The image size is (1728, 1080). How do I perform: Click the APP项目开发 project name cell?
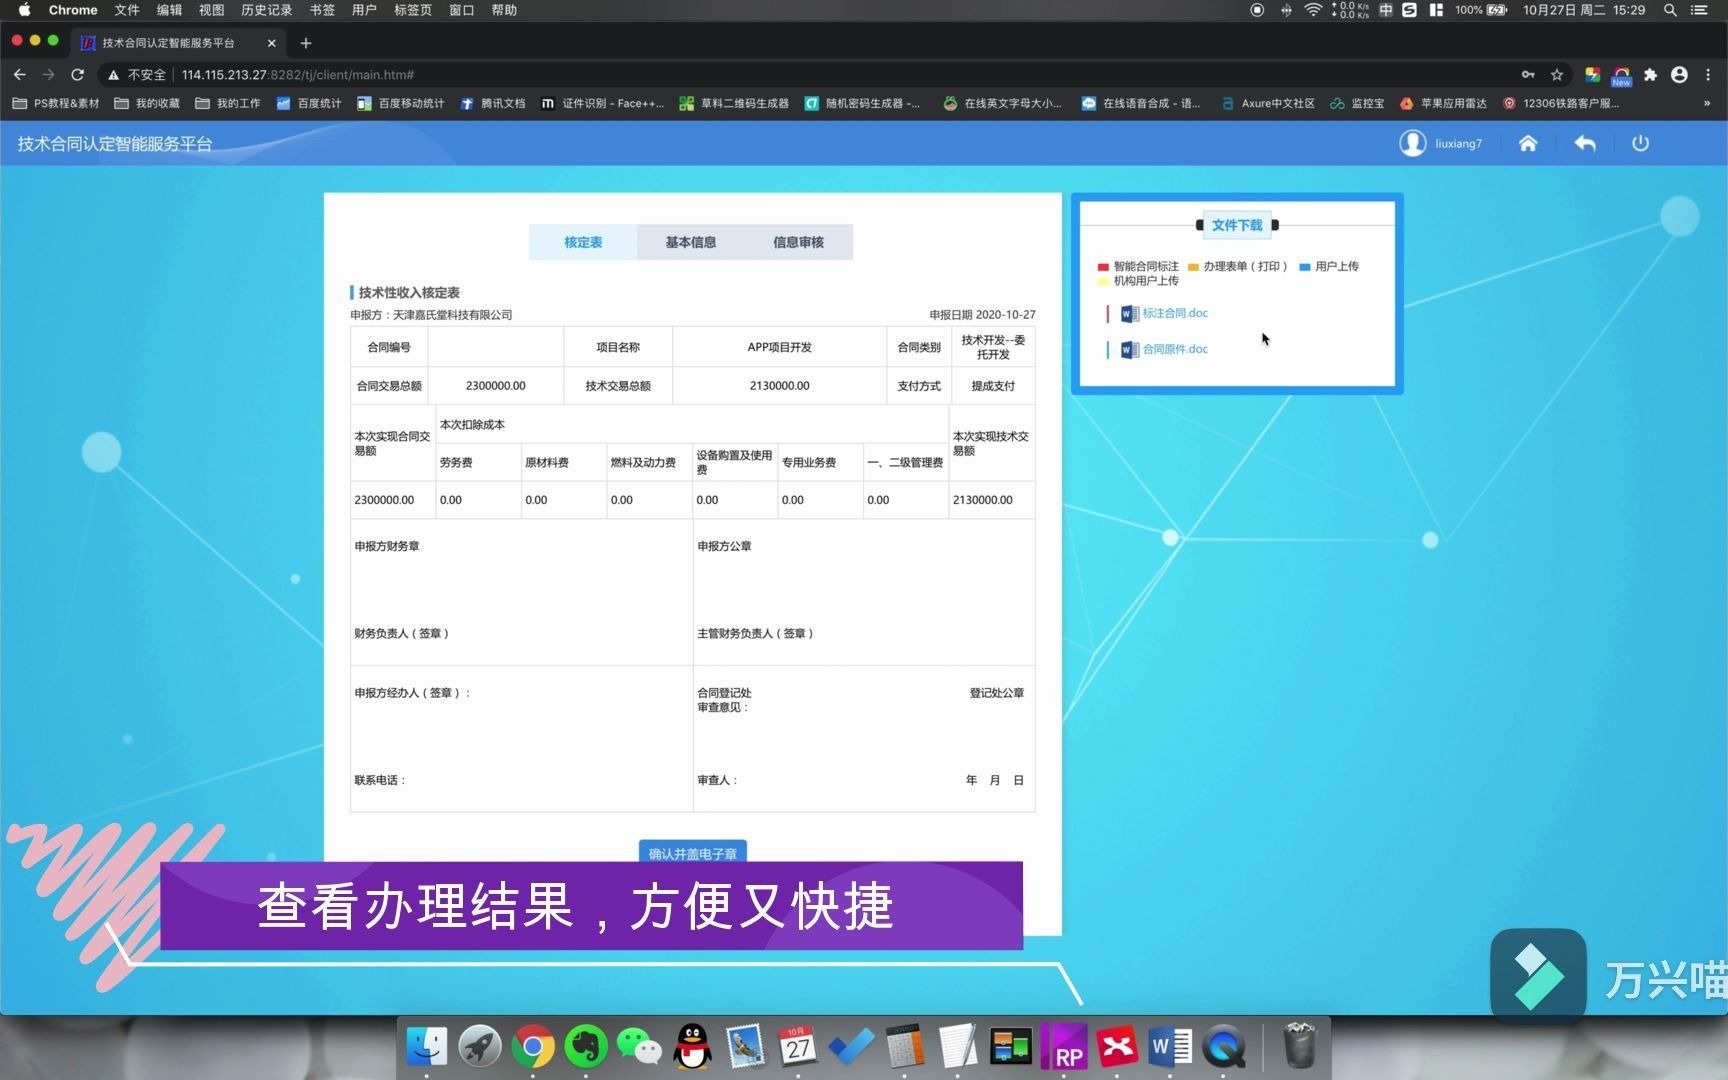779,348
